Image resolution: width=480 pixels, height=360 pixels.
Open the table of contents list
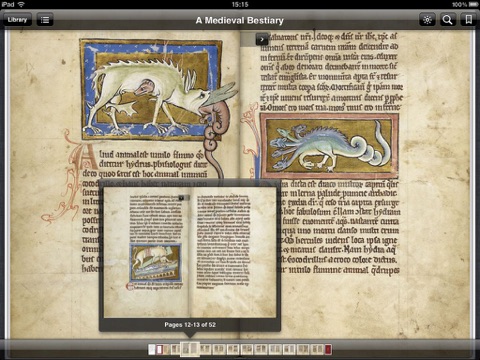[x=45, y=20]
